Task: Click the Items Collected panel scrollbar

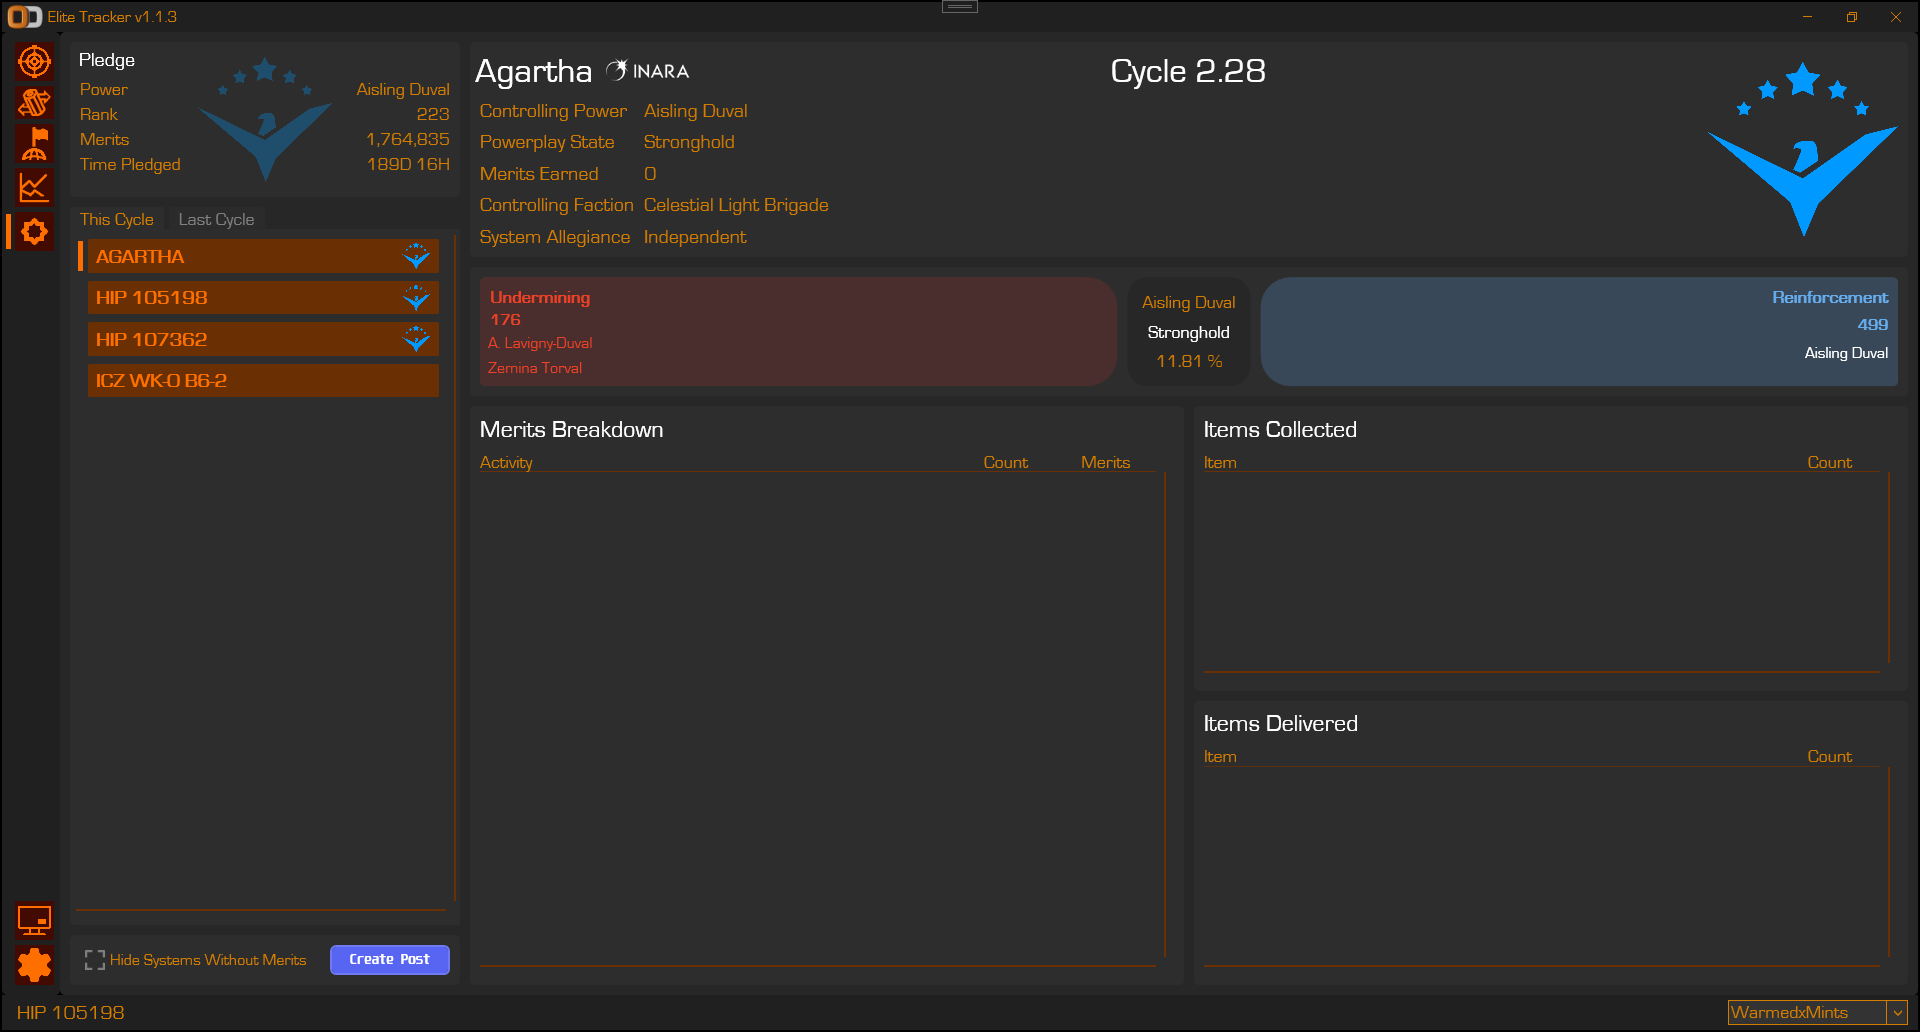Action: coord(1889,567)
